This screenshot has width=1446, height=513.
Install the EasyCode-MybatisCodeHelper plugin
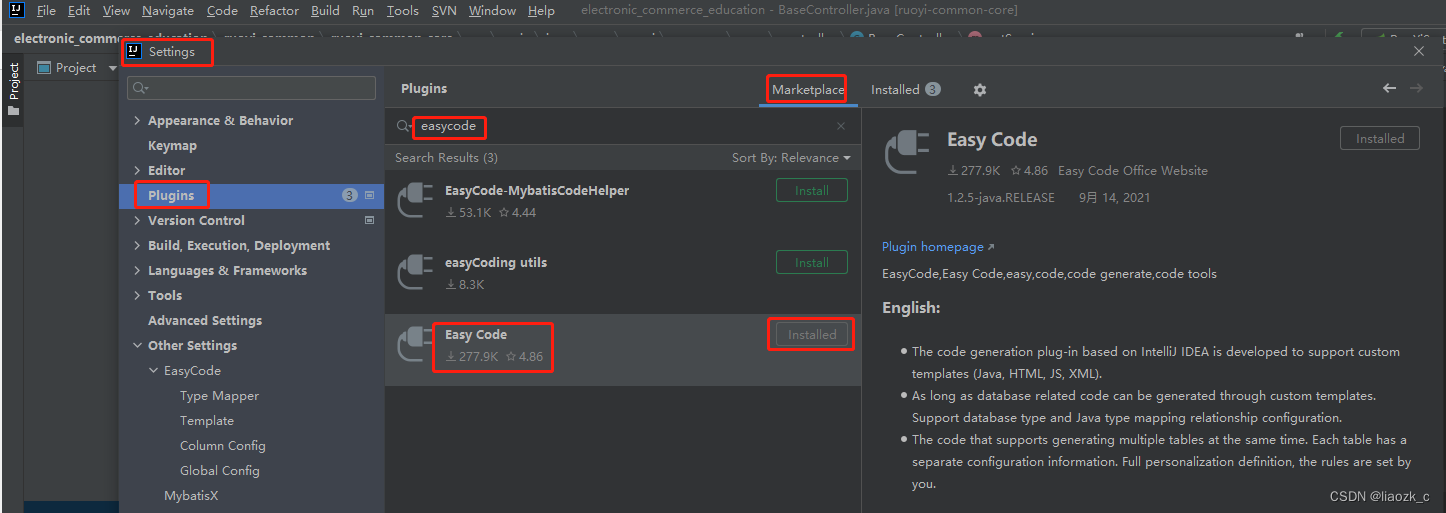pyautogui.click(x=812, y=191)
